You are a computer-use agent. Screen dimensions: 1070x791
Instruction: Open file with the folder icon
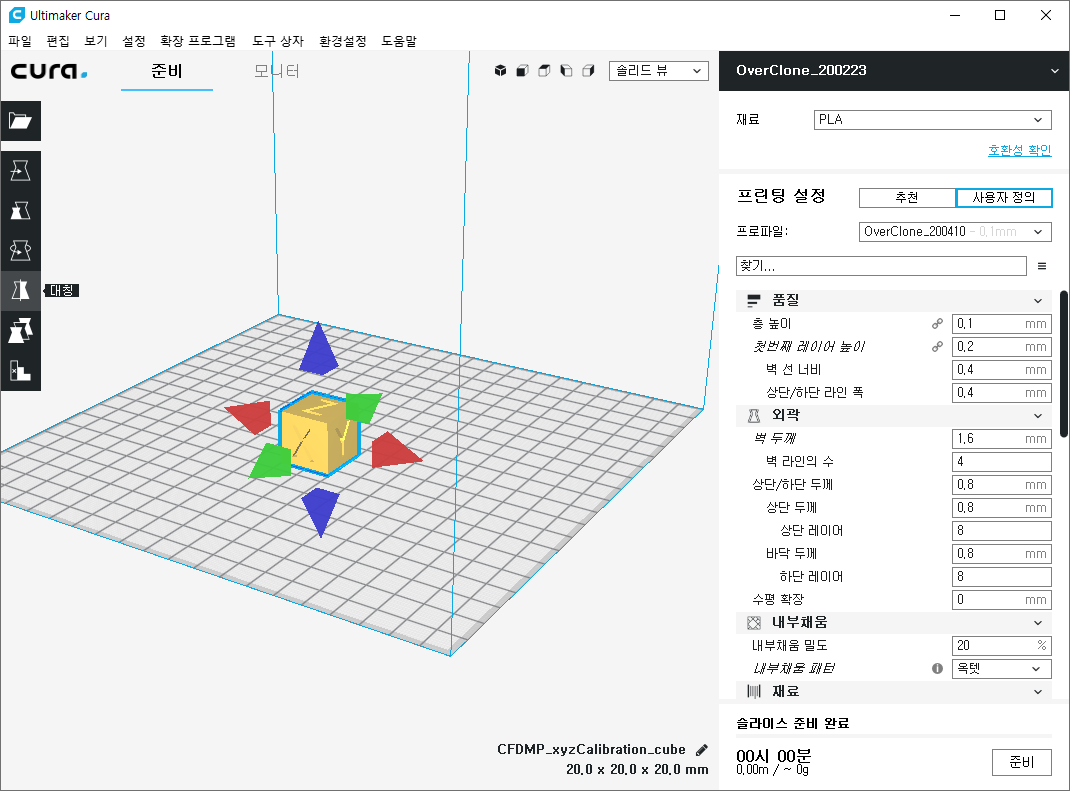click(x=20, y=121)
